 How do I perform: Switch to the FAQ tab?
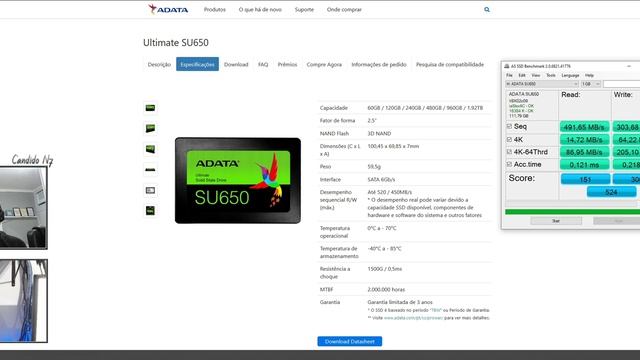pos(263,64)
